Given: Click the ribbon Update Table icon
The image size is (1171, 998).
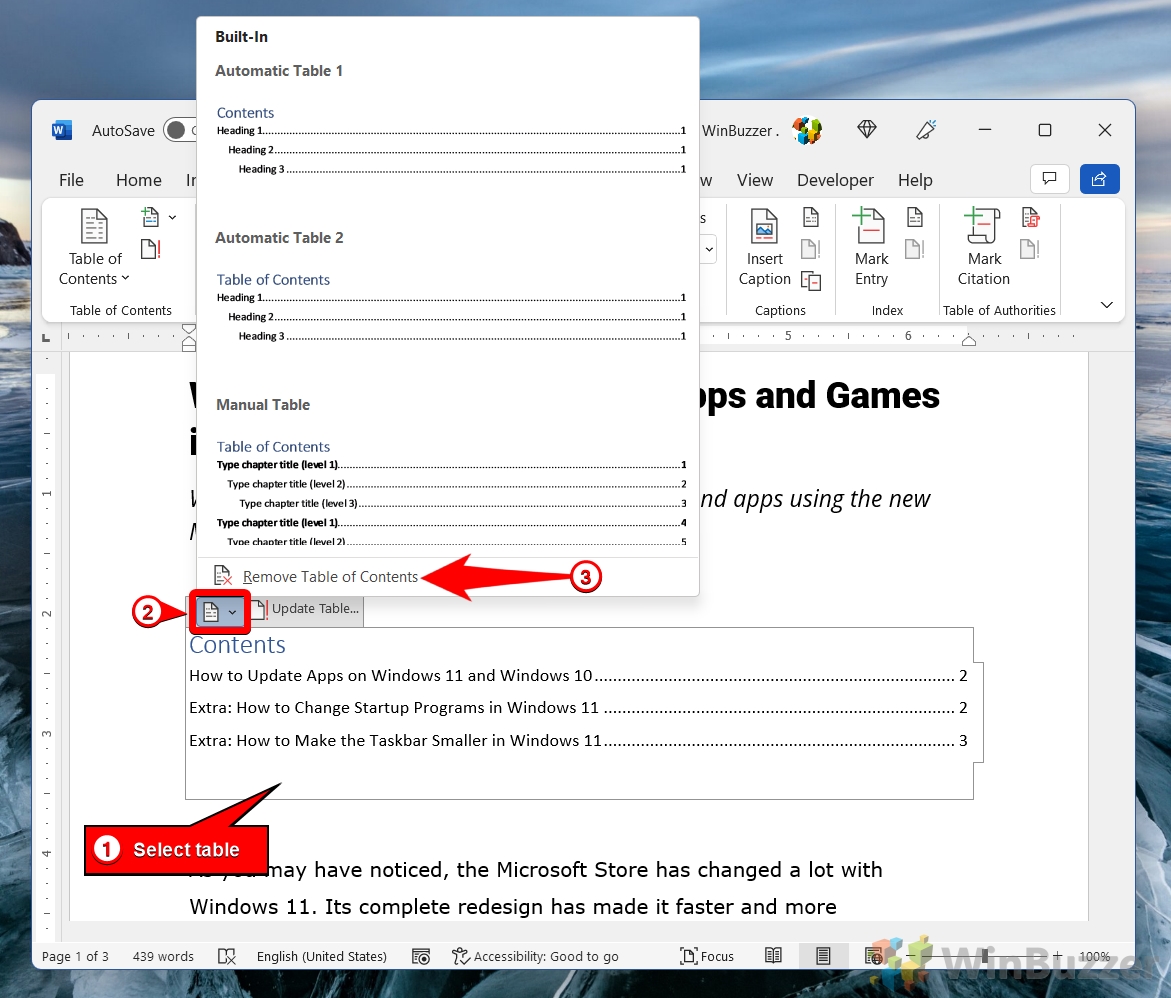Looking at the screenshot, I should coord(151,249).
